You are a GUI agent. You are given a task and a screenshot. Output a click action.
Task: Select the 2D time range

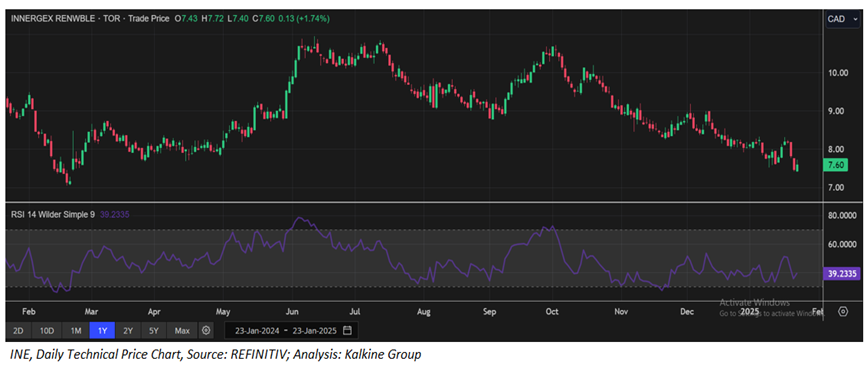[x=18, y=331]
